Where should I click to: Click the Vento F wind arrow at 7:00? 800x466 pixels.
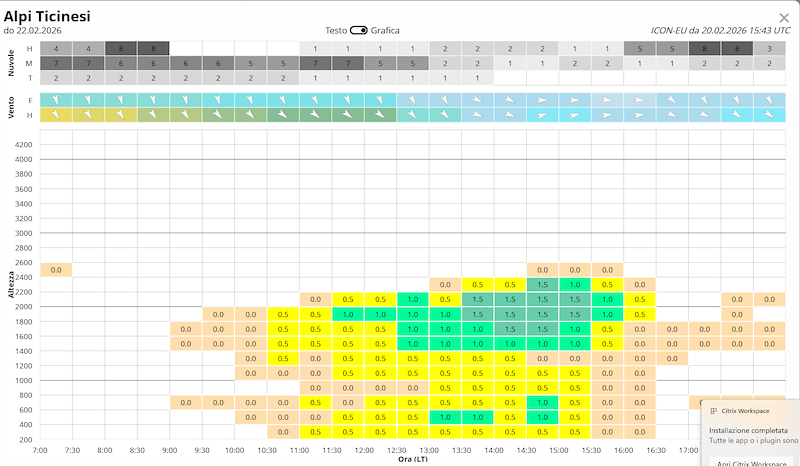[56, 100]
